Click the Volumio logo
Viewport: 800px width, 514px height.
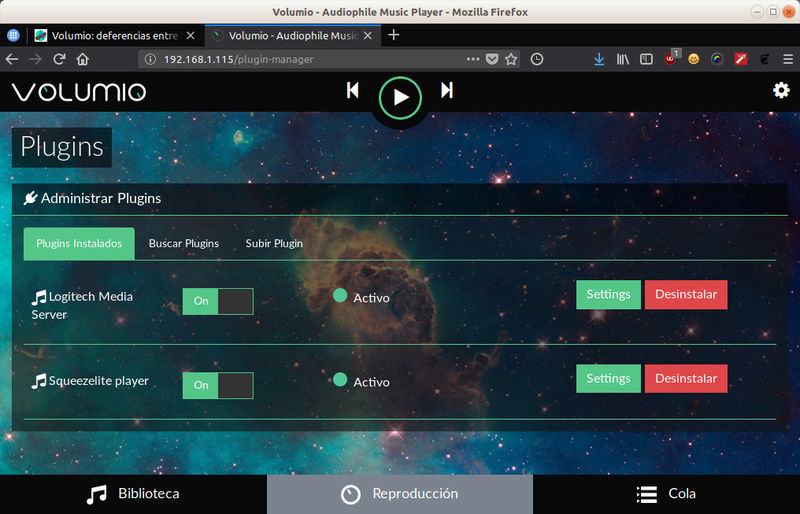[x=79, y=92]
